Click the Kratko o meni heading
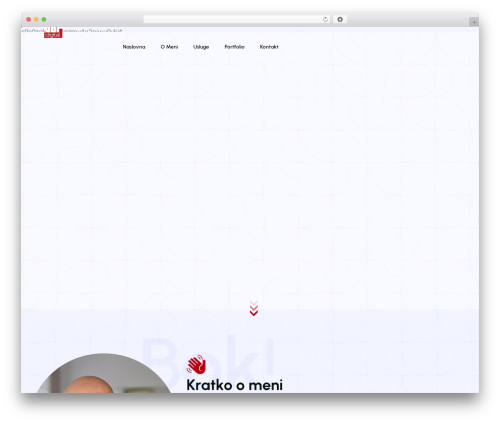The width and height of the screenshot is (500, 423). (x=234, y=385)
